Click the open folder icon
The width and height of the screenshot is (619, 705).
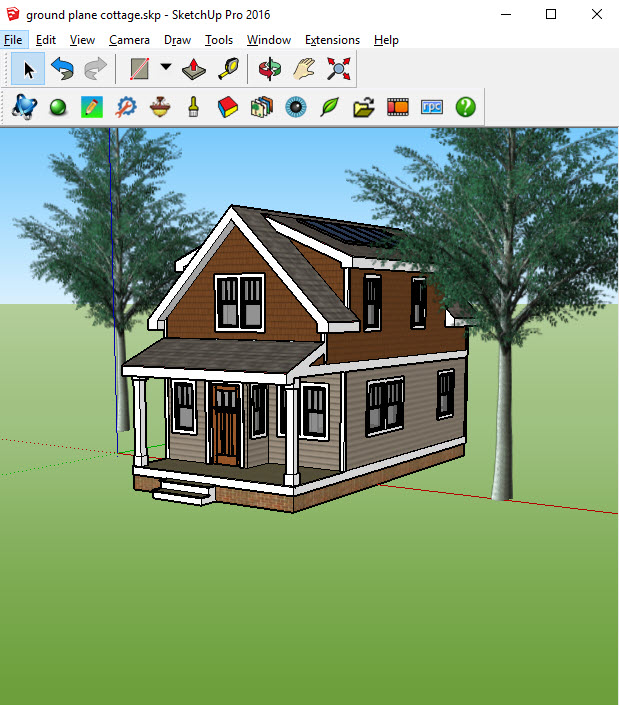[364, 107]
